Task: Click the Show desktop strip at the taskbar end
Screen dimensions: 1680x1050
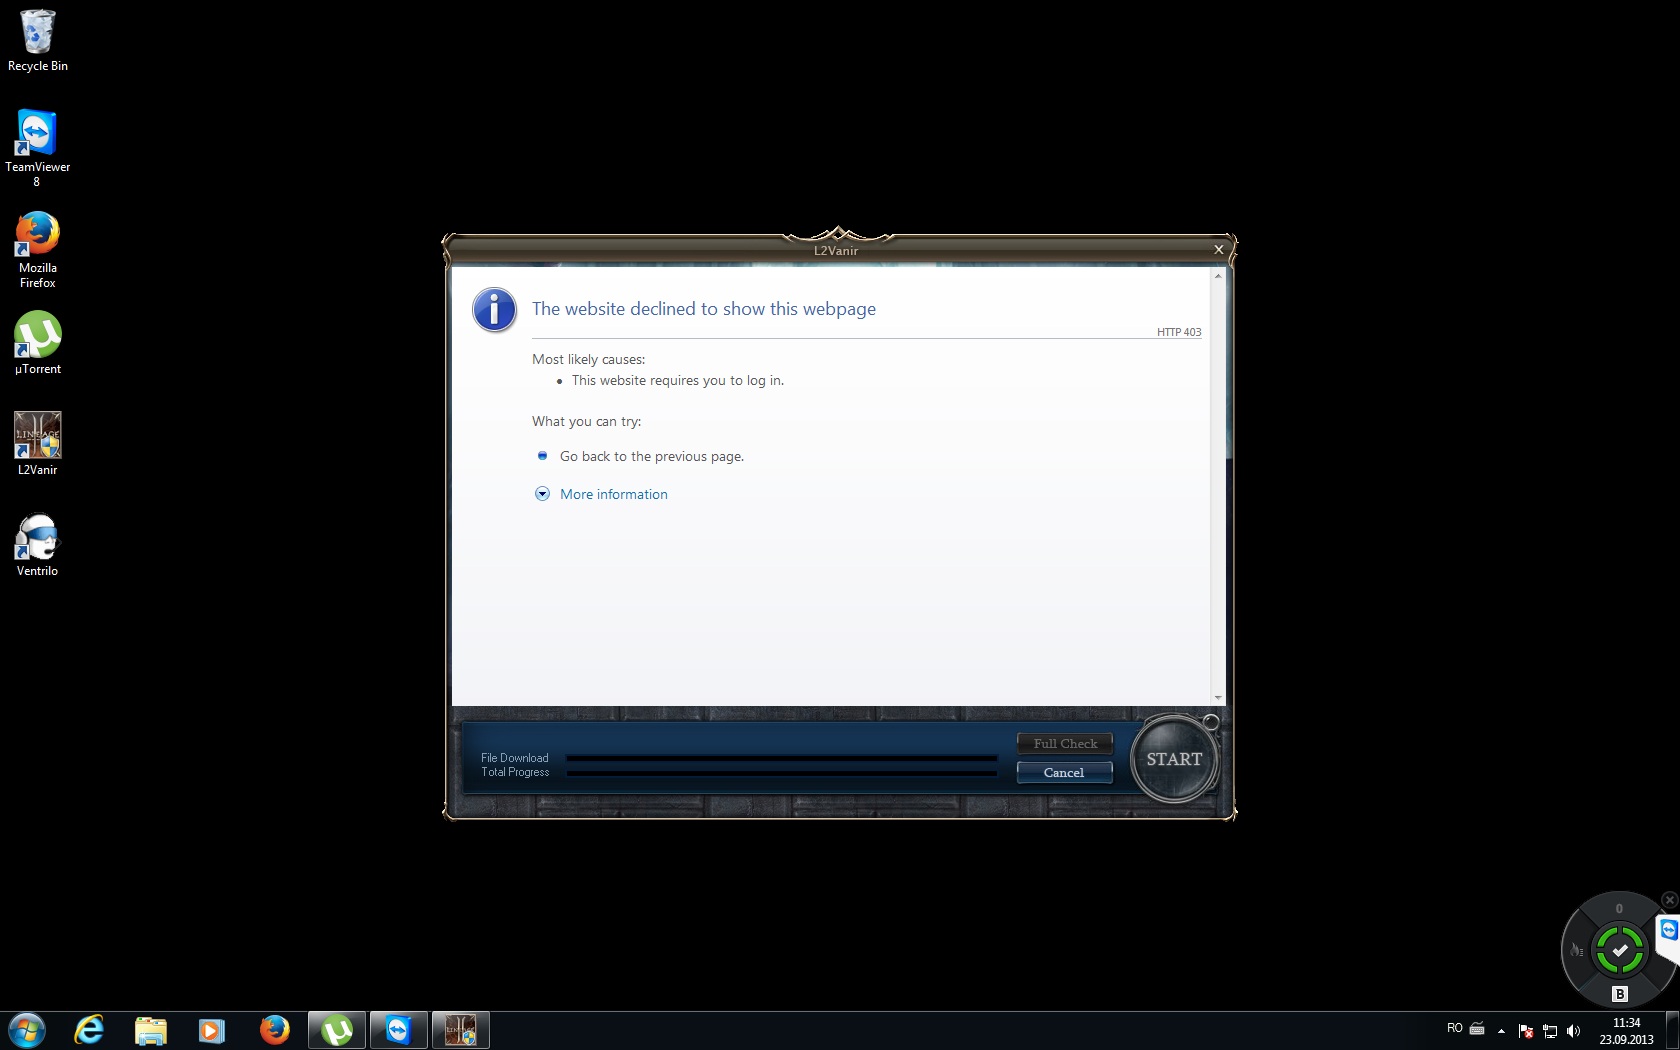Action: point(1672,1031)
